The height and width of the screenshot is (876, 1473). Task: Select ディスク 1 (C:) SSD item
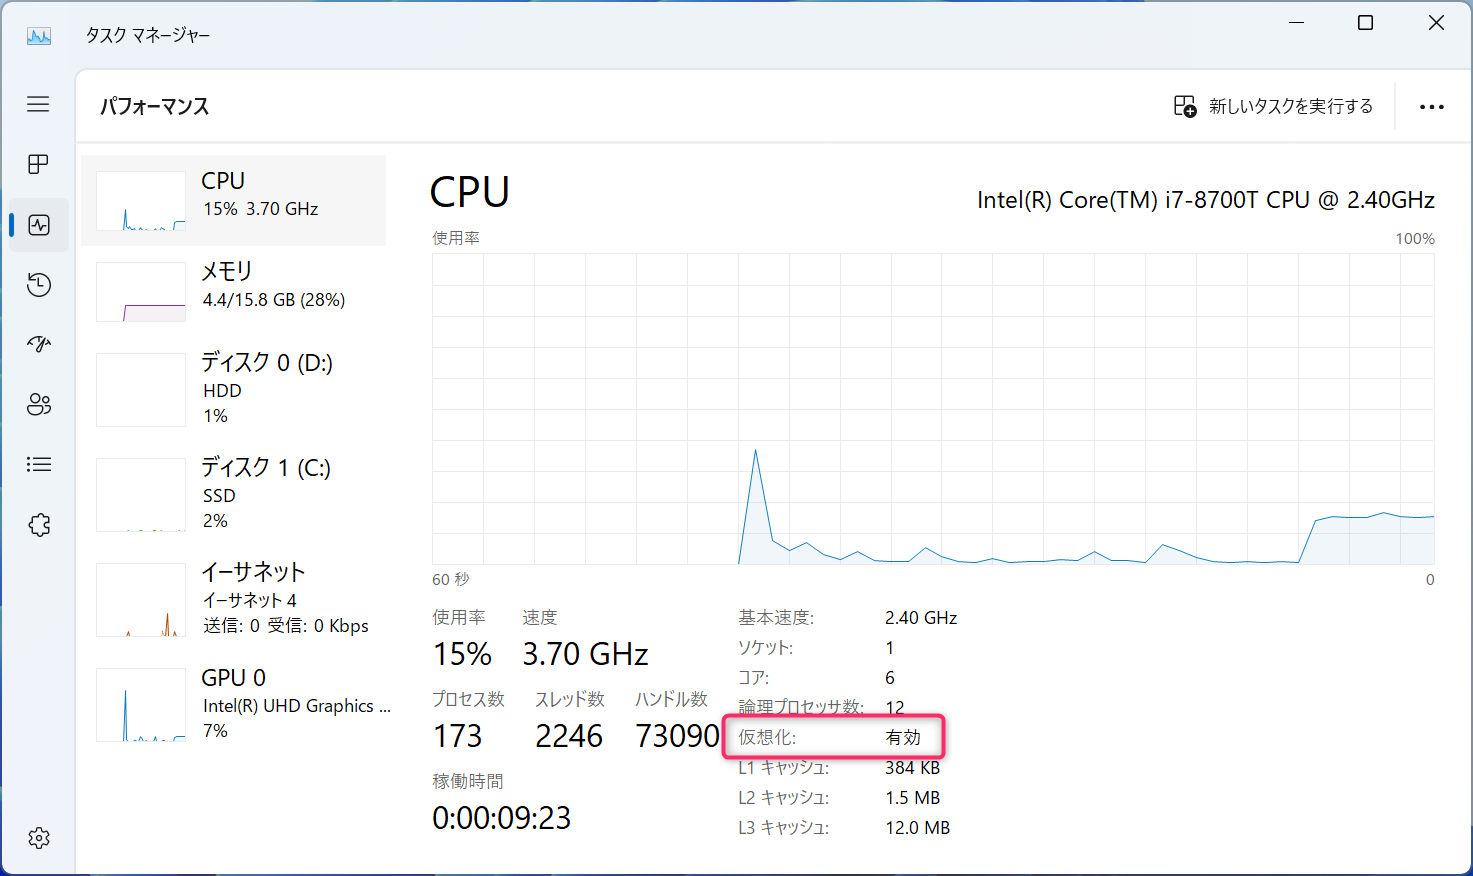tap(233, 493)
